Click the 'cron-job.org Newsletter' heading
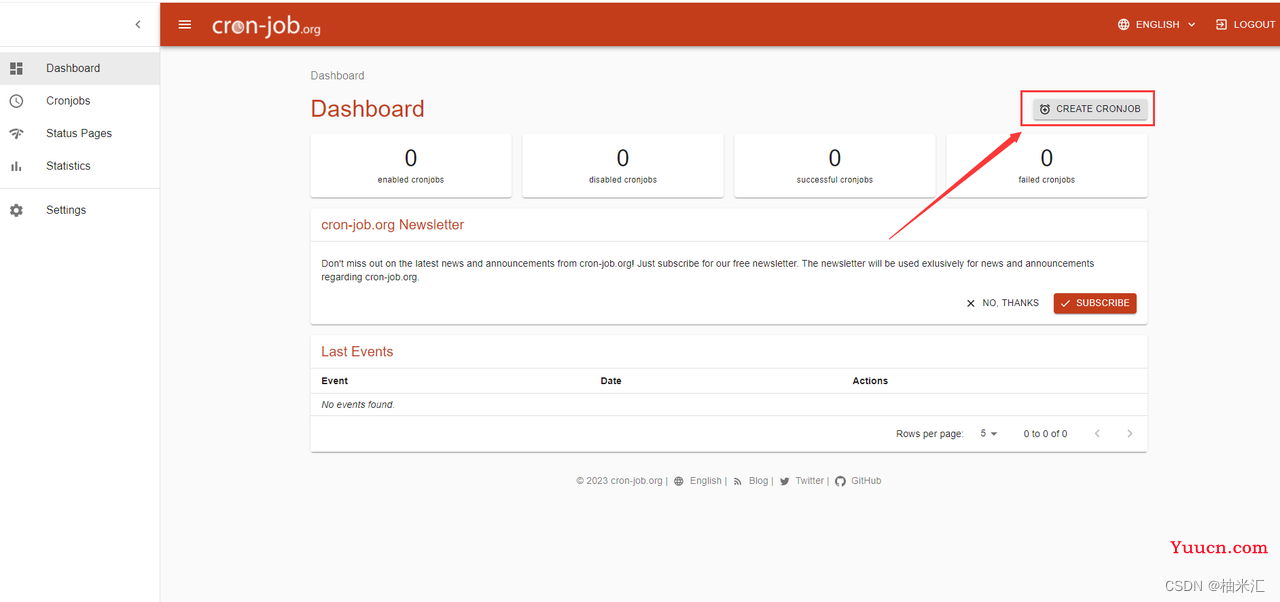 (x=392, y=225)
